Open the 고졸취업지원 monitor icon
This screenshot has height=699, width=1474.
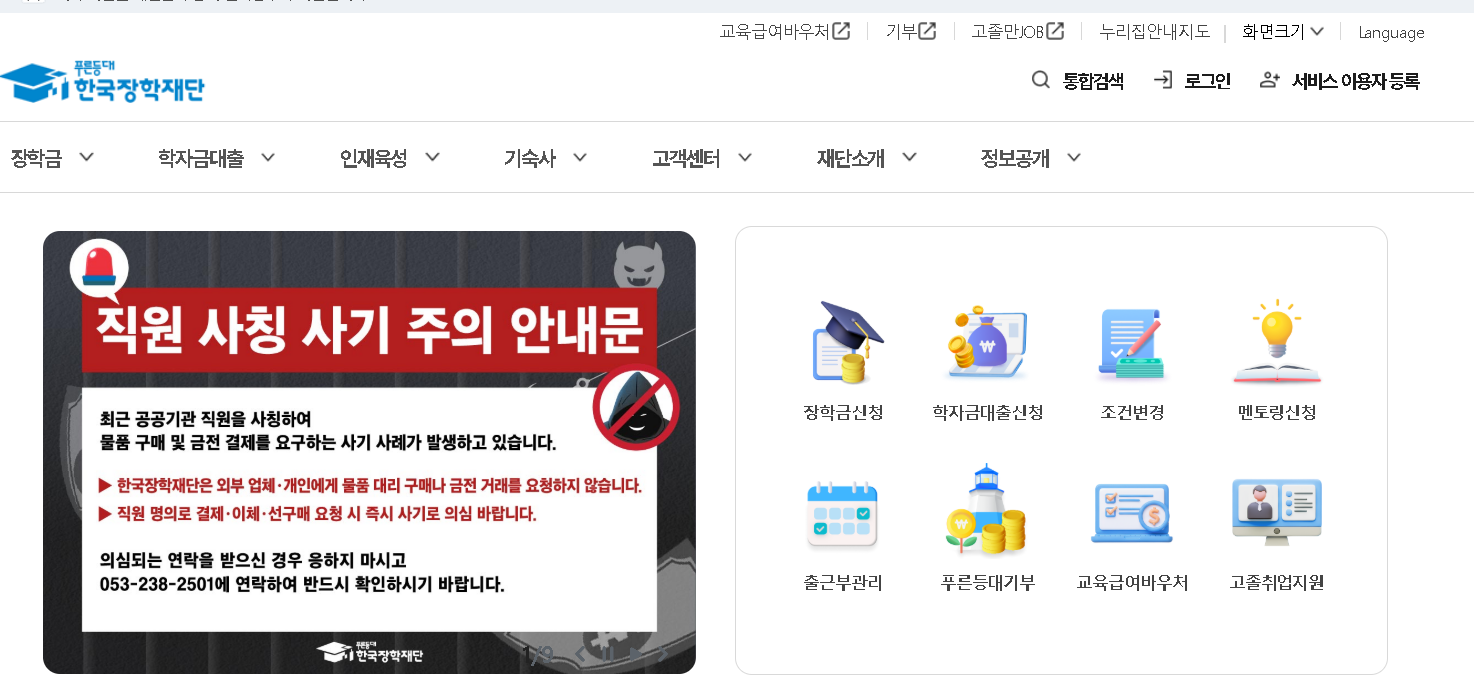(x=1277, y=512)
